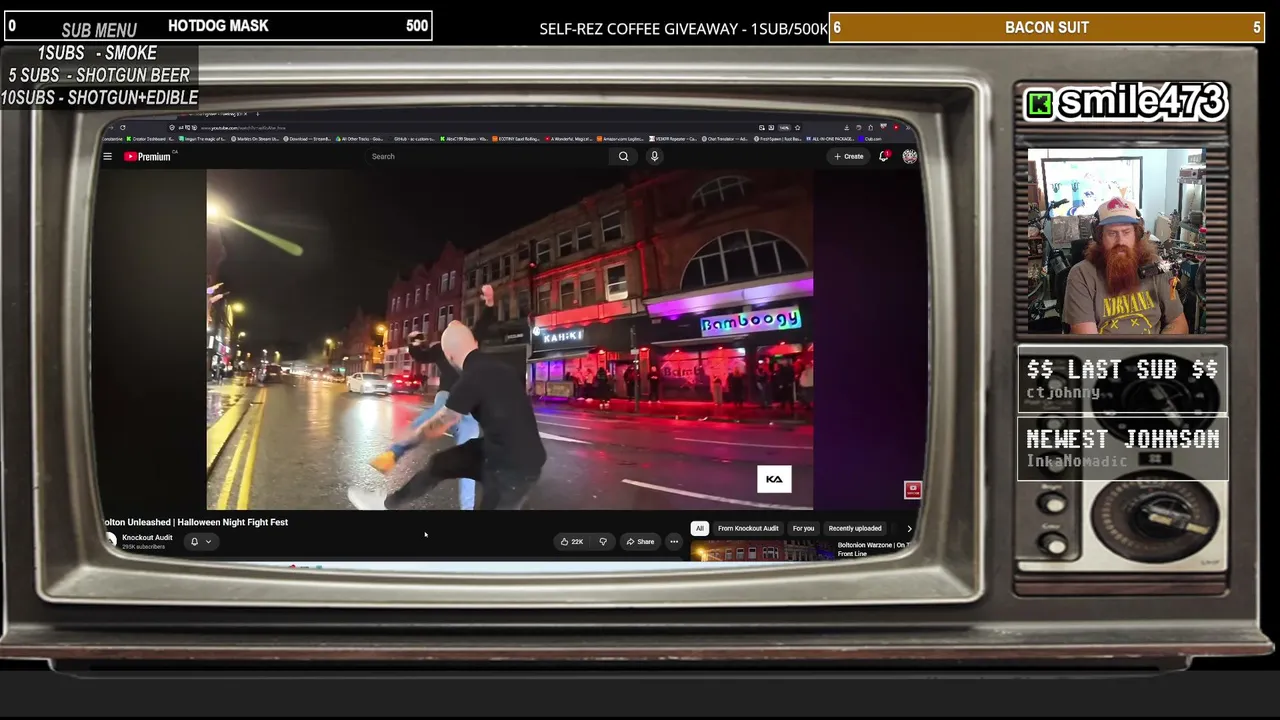Viewport: 1280px width, 720px height.
Task: Click the 1SUBS - SMOKE line
Action: 97,53
